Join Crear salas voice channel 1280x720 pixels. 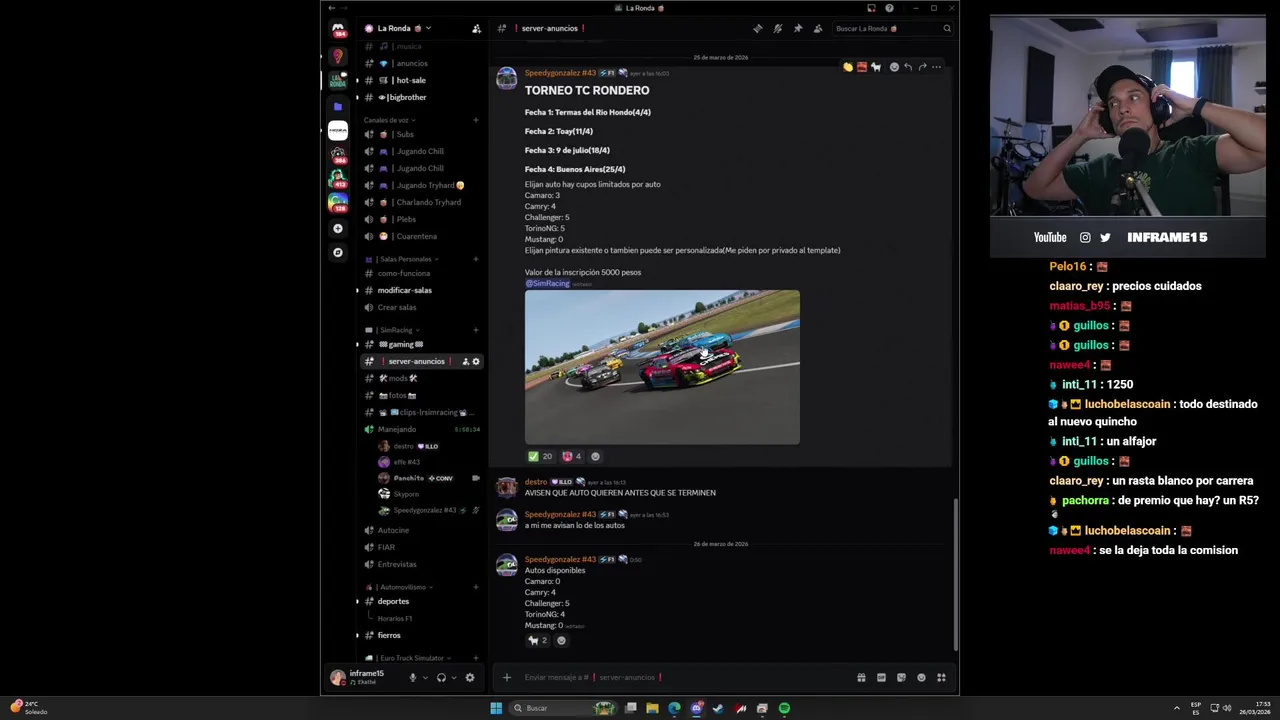tap(420, 307)
